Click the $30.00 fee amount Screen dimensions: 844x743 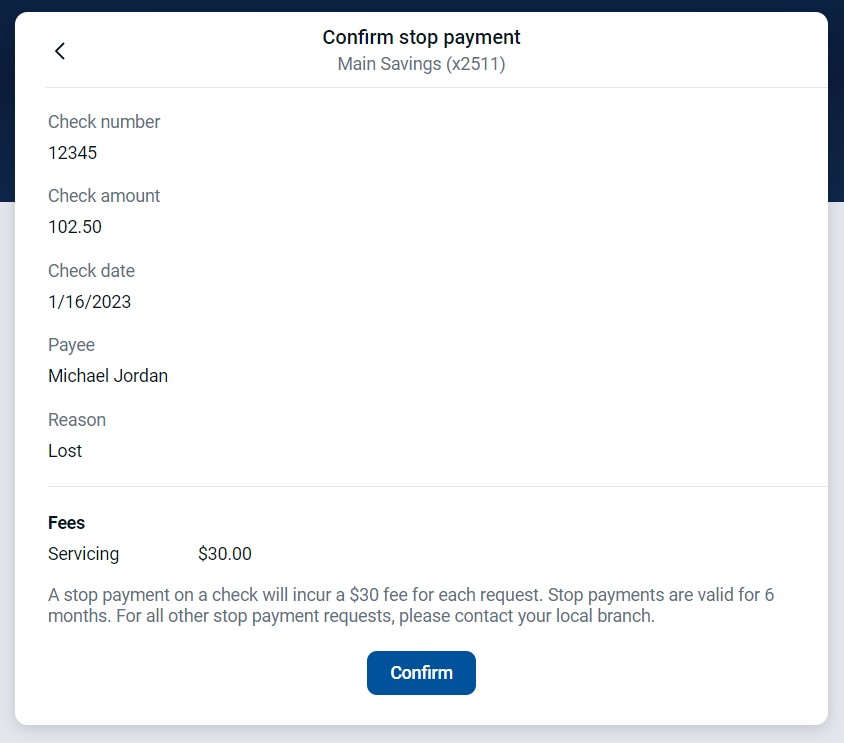[x=226, y=553]
